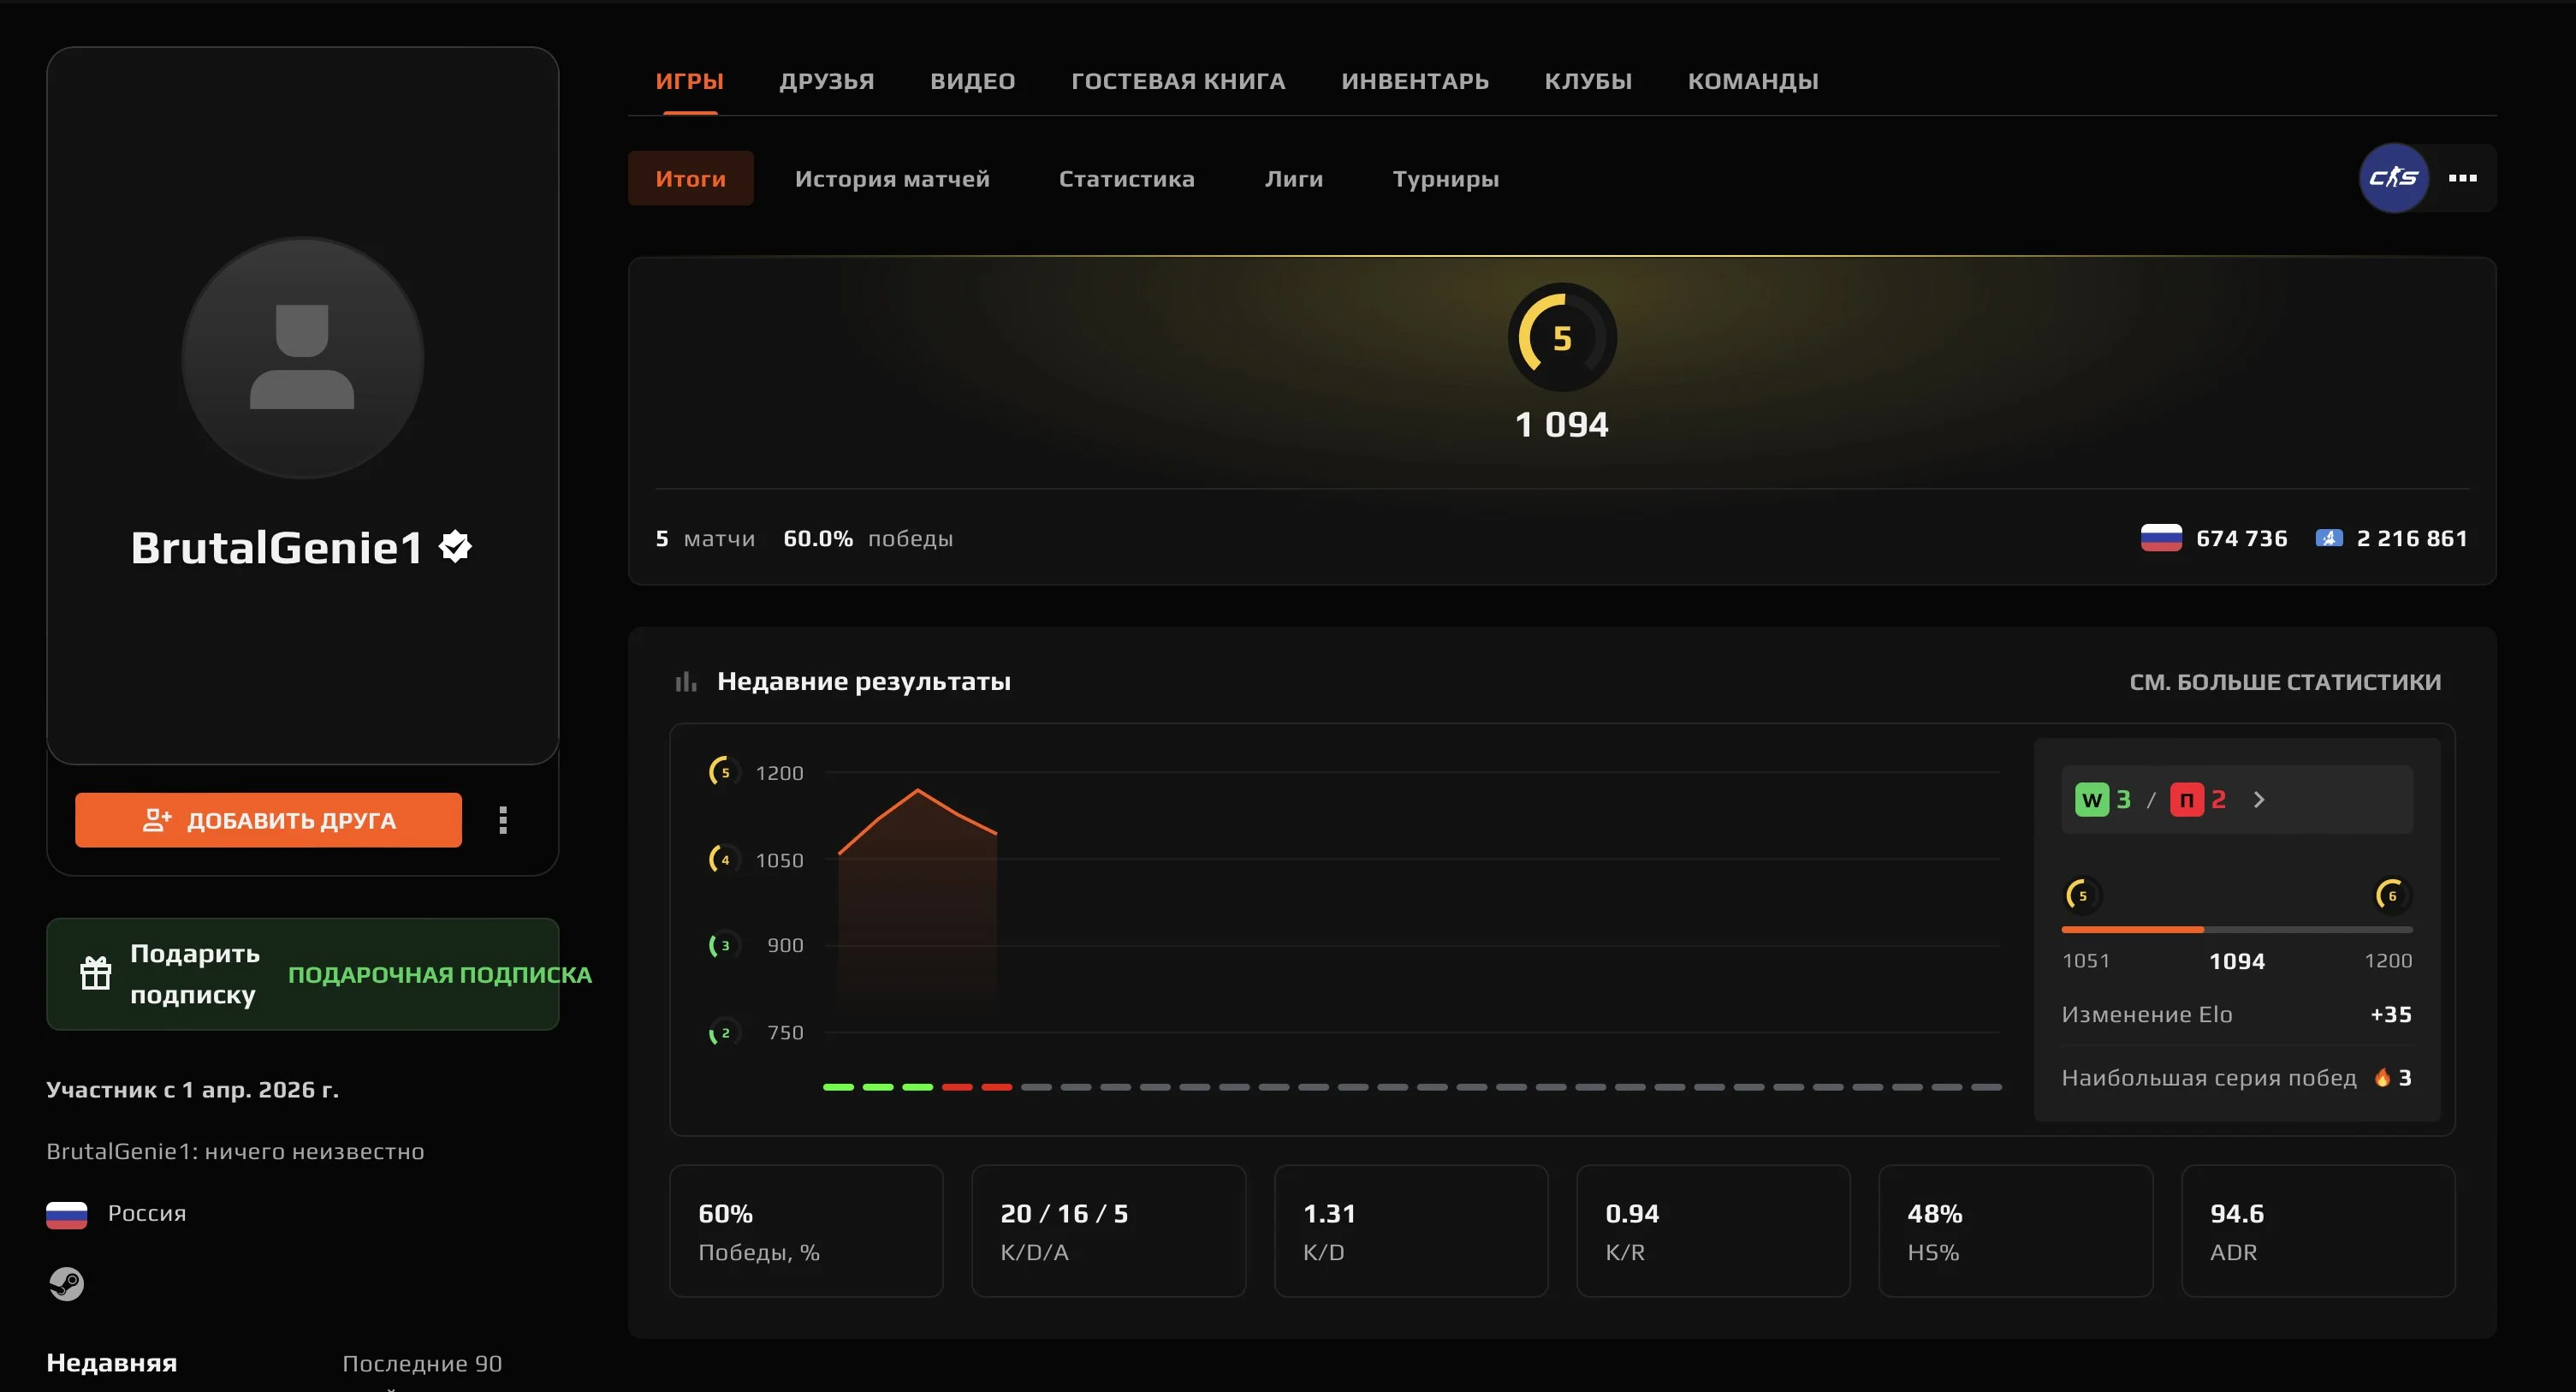Switch to the ДРУЗЬЯ tab

point(826,81)
